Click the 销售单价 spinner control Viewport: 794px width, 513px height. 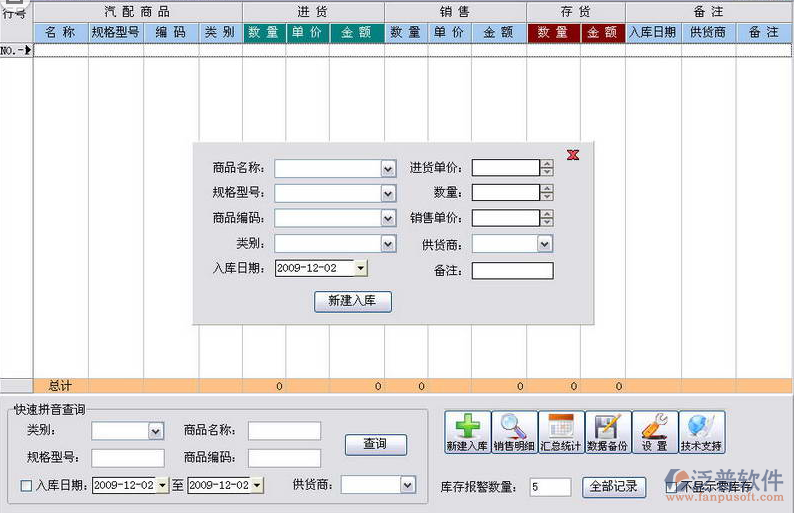point(546,218)
